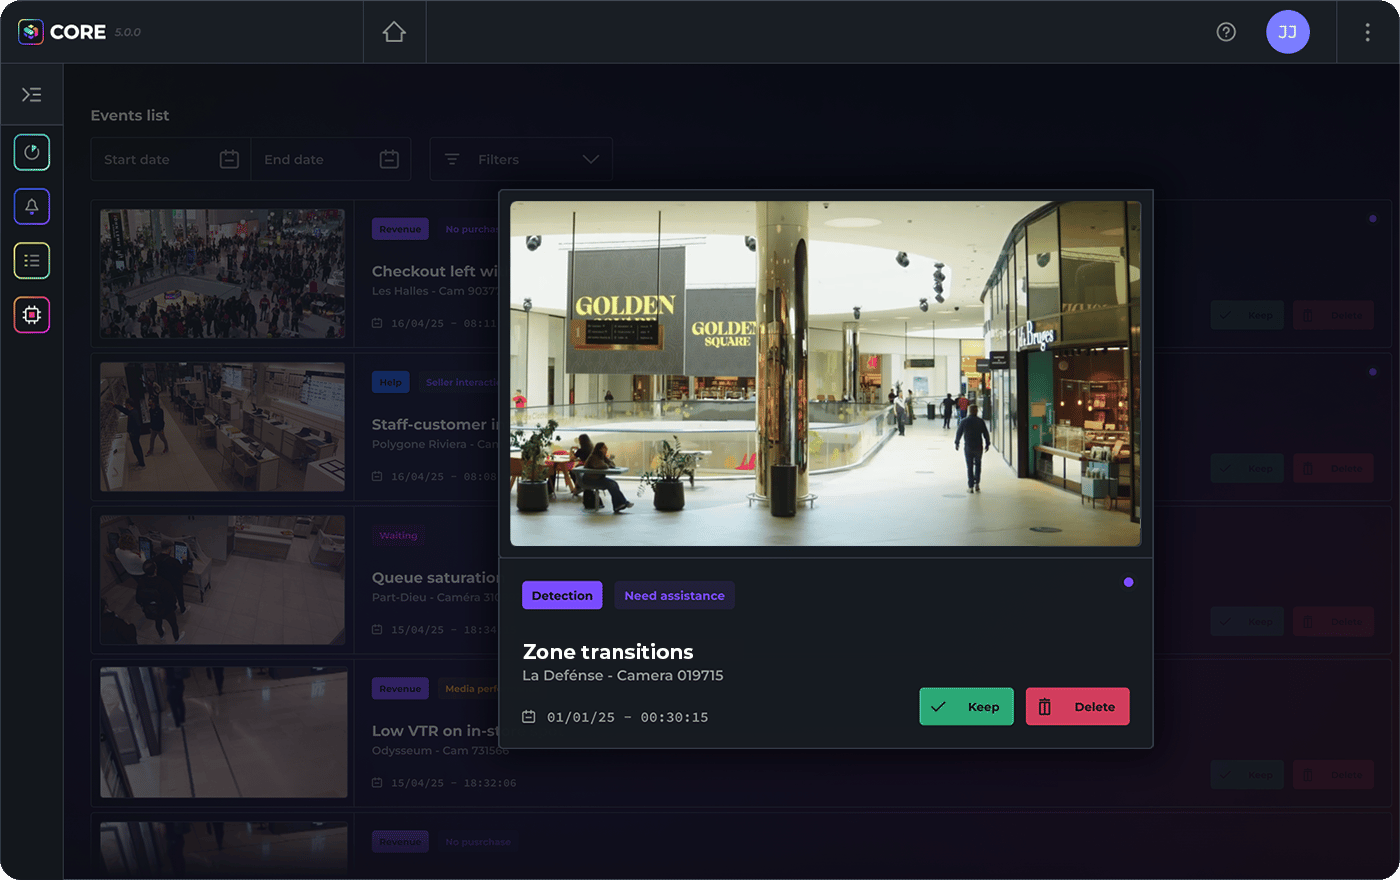Viewport: 1400px width, 880px height.
Task: Open the Low VTR event thumbnail
Action: tap(222, 733)
